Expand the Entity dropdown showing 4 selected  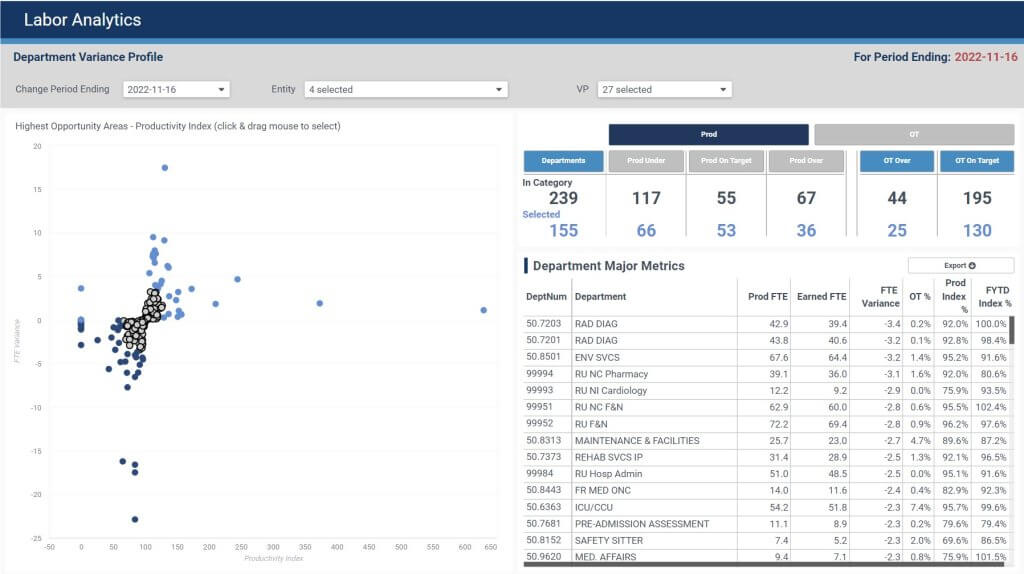[x=406, y=90]
